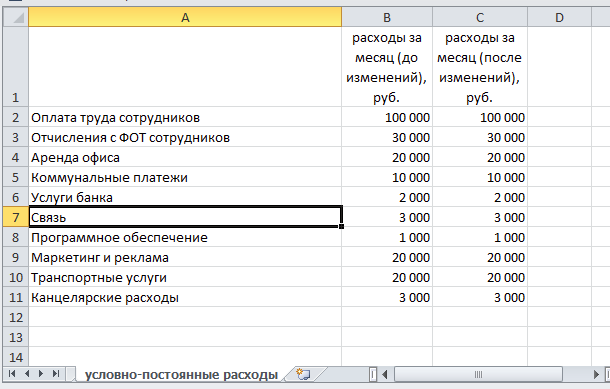
Task: Go to last sheet tab arrow
Action: point(56,374)
